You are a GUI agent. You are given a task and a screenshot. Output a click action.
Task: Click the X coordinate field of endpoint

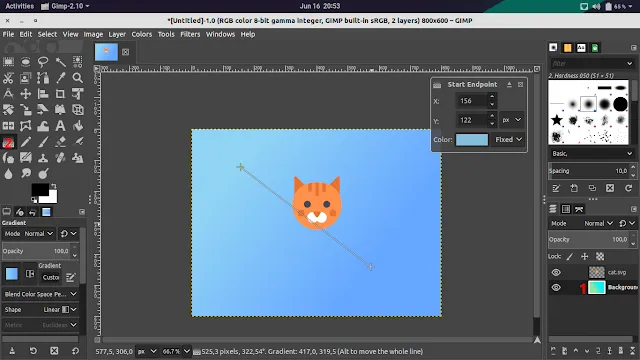click(471, 101)
